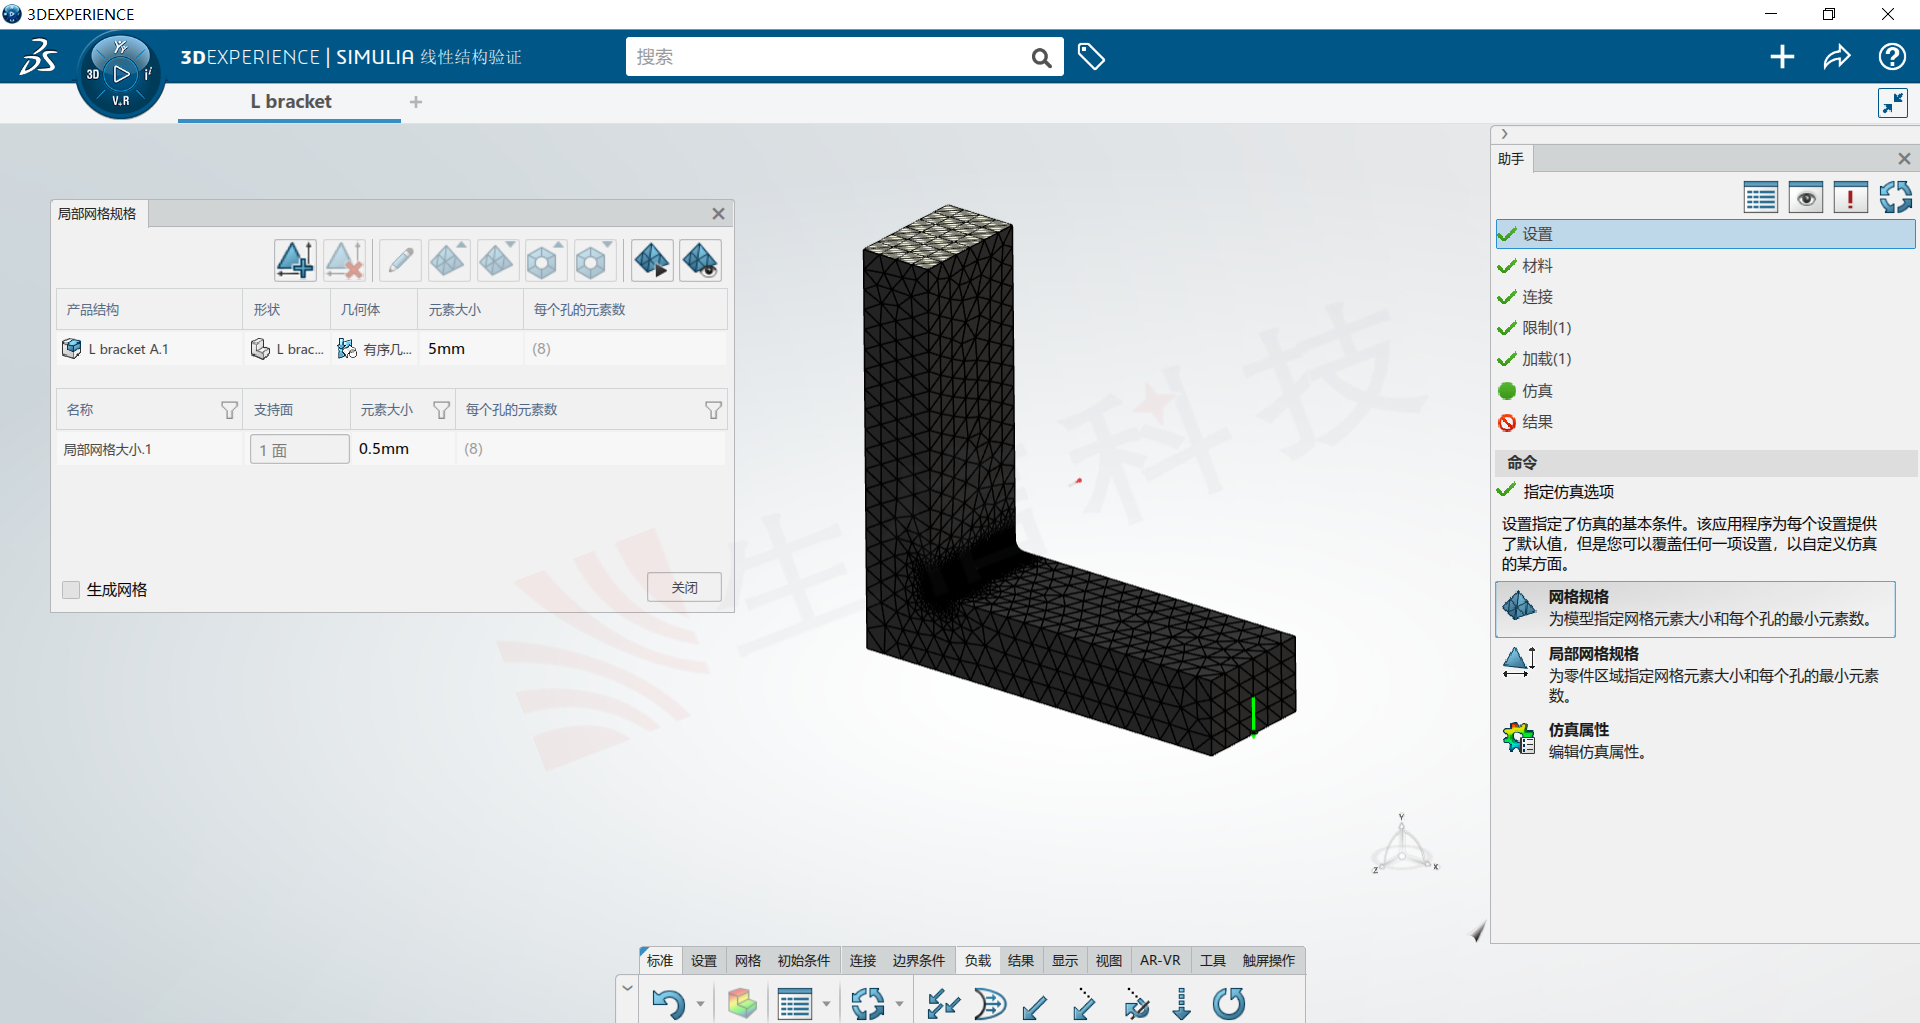1920x1023 pixels.
Task: Click the search field in top bar
Action: [826, 57]
